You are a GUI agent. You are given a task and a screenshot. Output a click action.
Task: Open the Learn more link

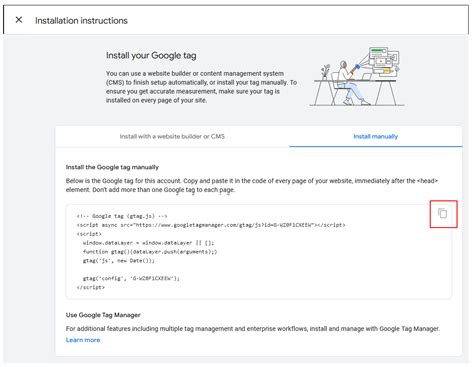[83, 340]
